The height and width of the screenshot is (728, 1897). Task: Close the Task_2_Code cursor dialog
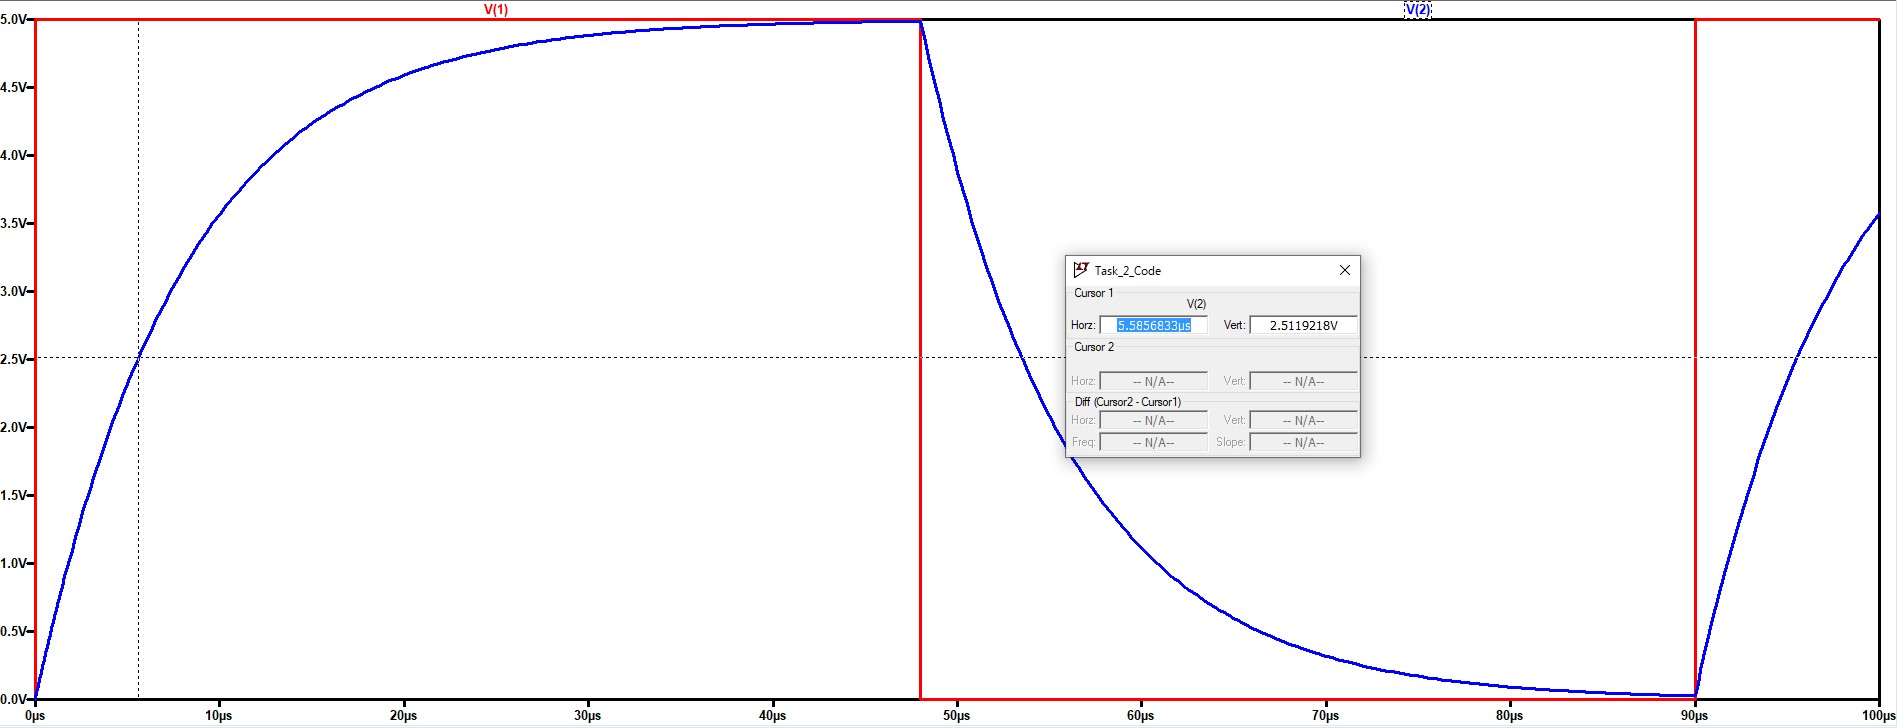[x=1344, y=270]
